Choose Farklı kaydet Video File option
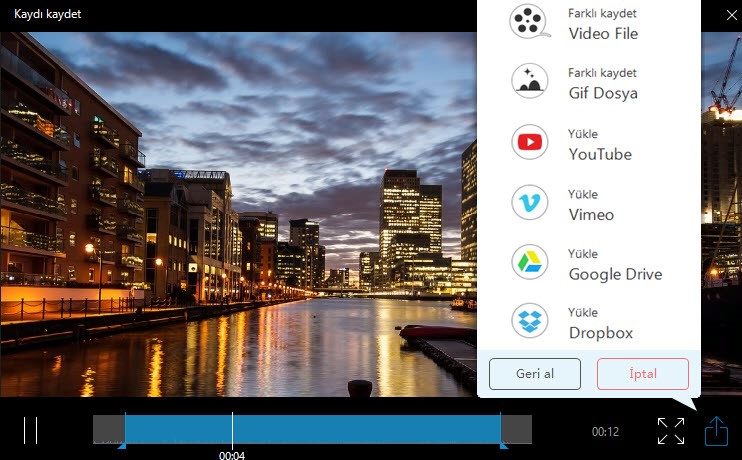Image resolution: width=742 pixels, height=460 pixels. coord(589,24)
